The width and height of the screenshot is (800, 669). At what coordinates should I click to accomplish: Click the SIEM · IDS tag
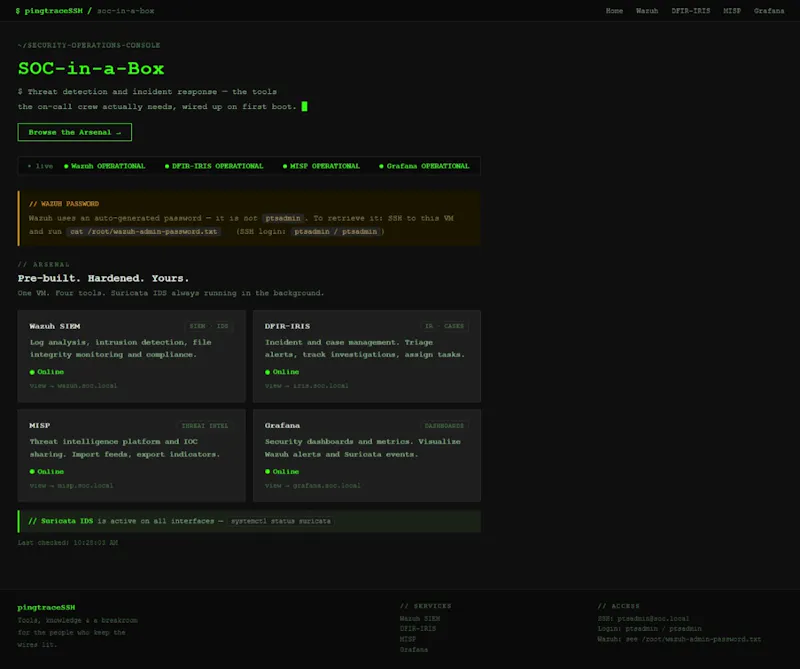tap(209, 326)
